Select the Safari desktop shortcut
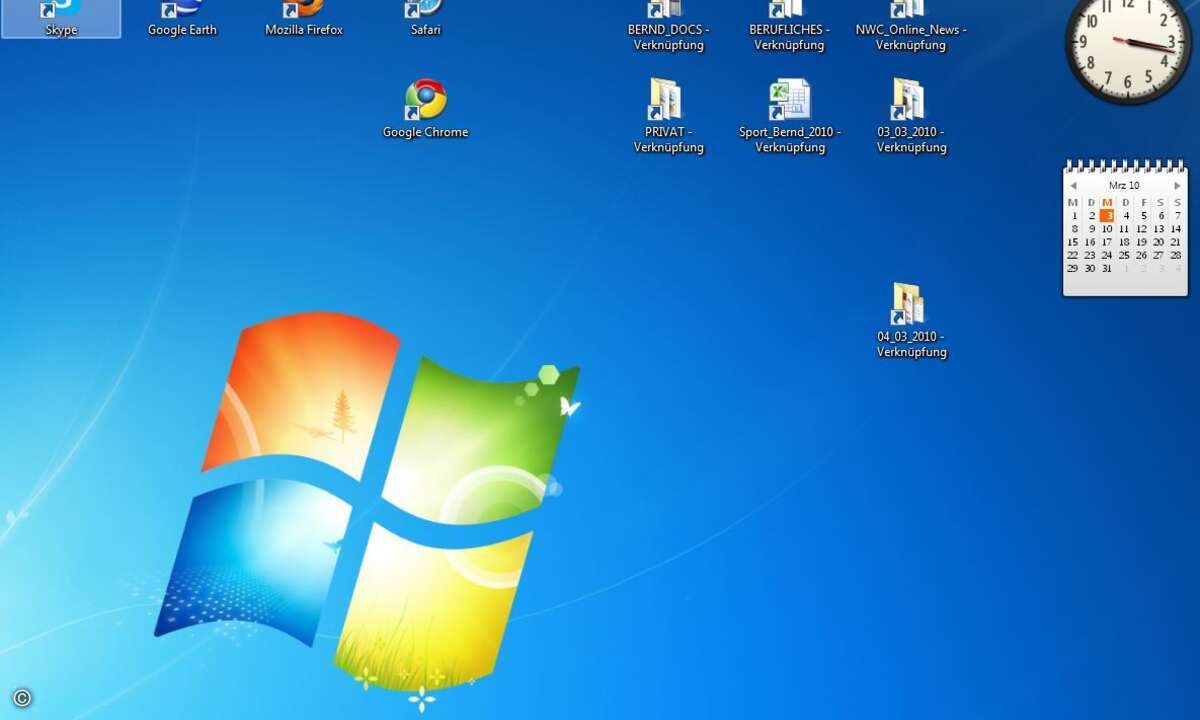This screenshot has height=720, width=1200. click(425, 19)
